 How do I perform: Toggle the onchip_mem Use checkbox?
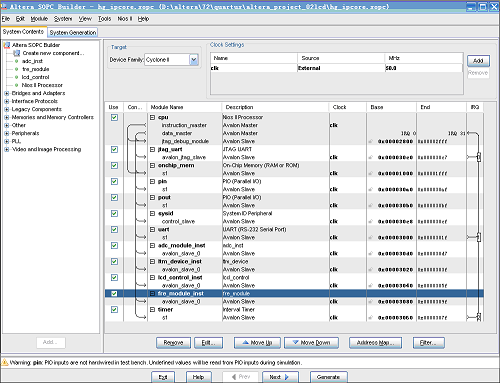pyautogui.click(x=114, y=165)
